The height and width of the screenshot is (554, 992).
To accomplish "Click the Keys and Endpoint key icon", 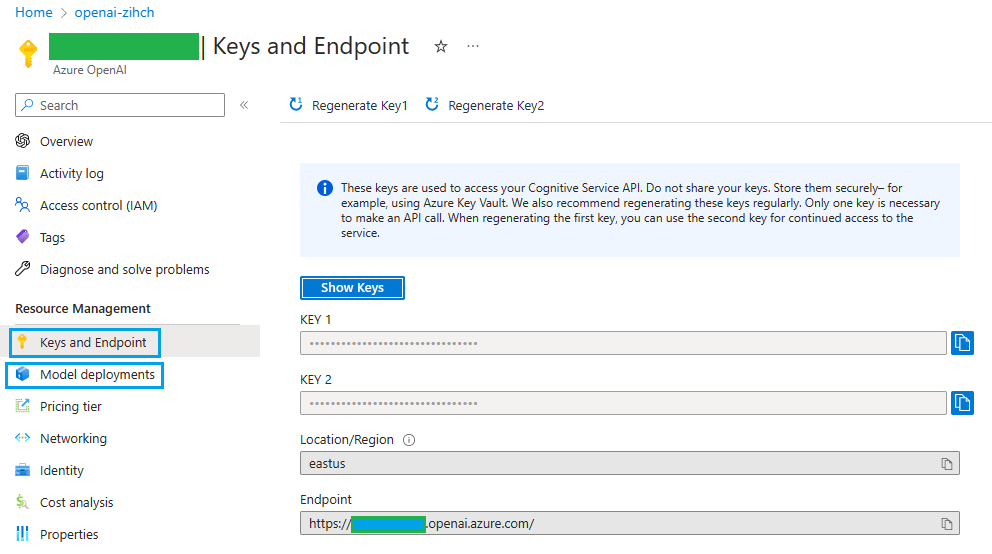I will point(22,342).
